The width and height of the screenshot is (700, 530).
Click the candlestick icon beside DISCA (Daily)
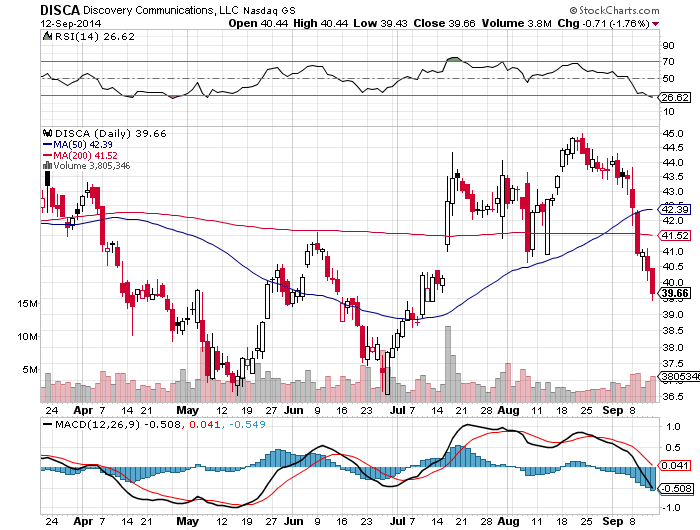[47, 133]
